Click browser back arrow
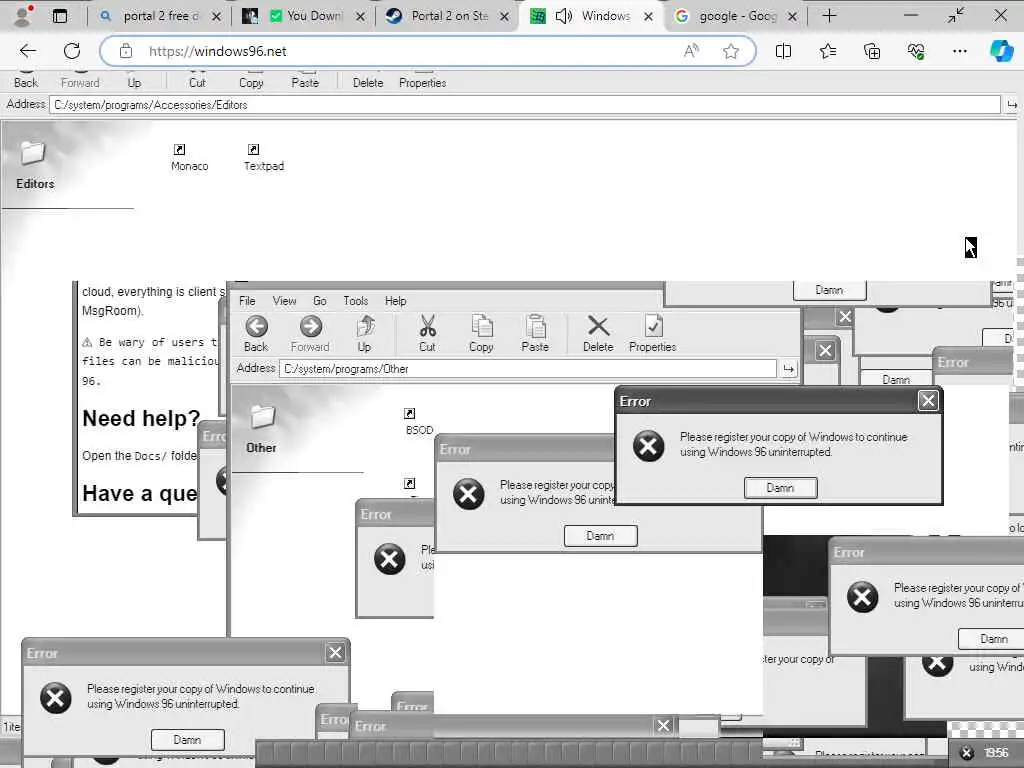The width and height of the screenshot is (1024, 768). coord(27,51)
